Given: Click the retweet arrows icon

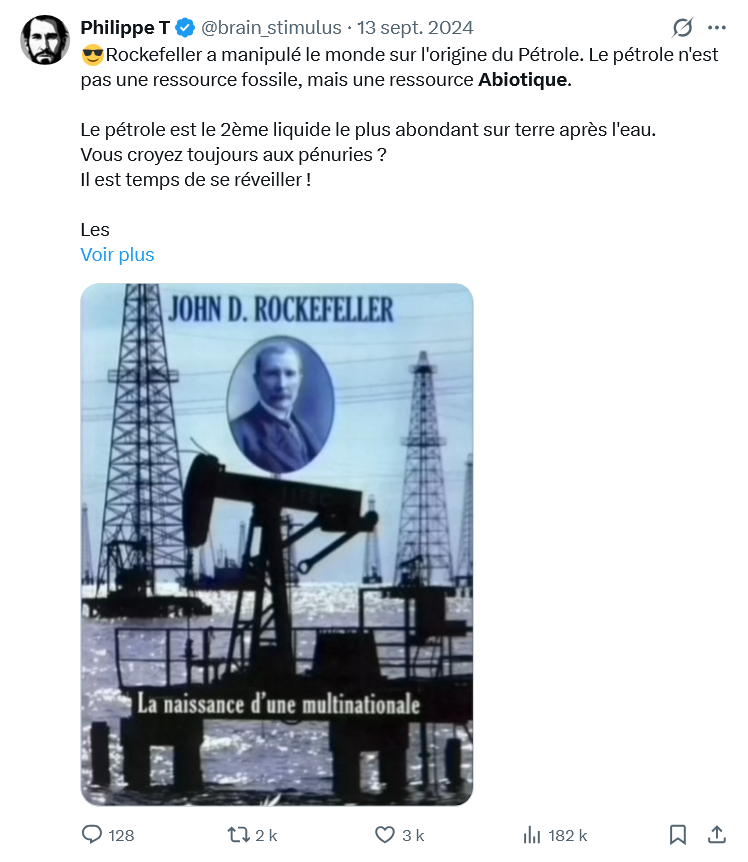Looking at the screenshot, I should coord(239,835).
